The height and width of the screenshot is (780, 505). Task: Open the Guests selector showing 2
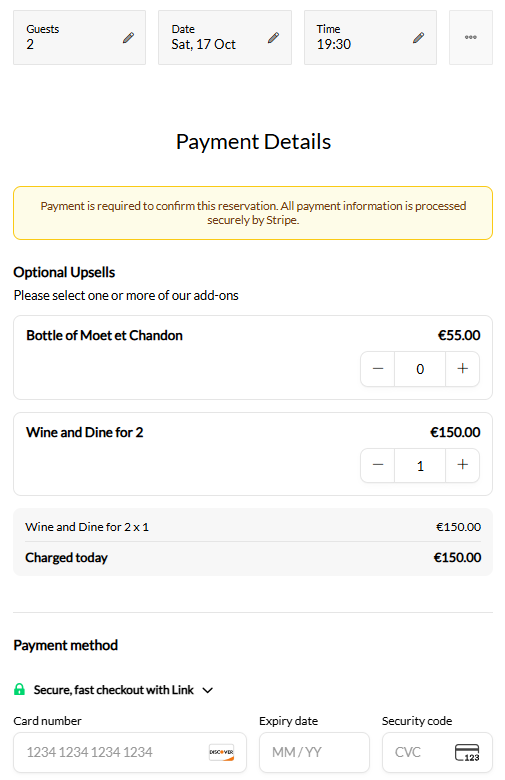[x=80, y=37]
